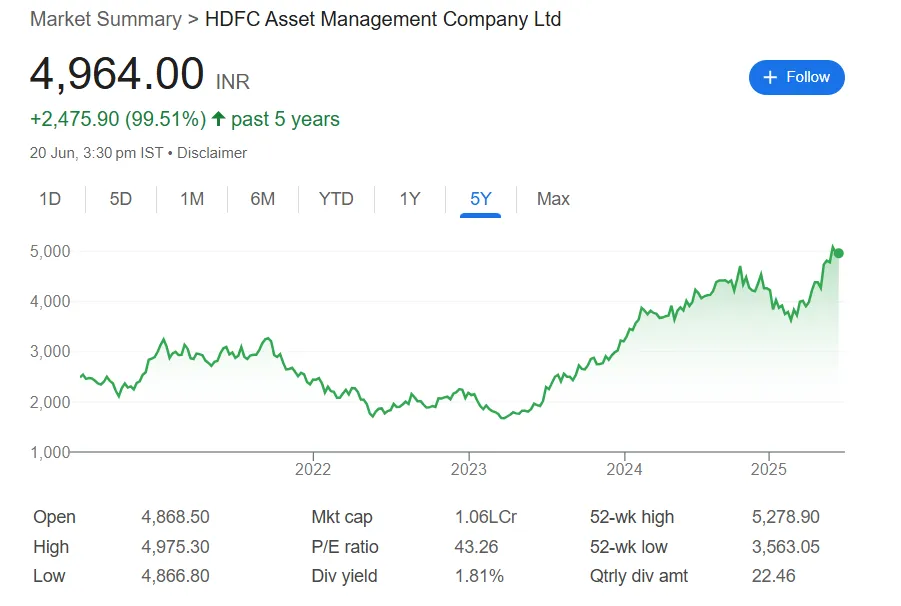The height and width of the screenshot is (606, 901).
Task: Show the 1Y chart range
Action: pos(410,199)
